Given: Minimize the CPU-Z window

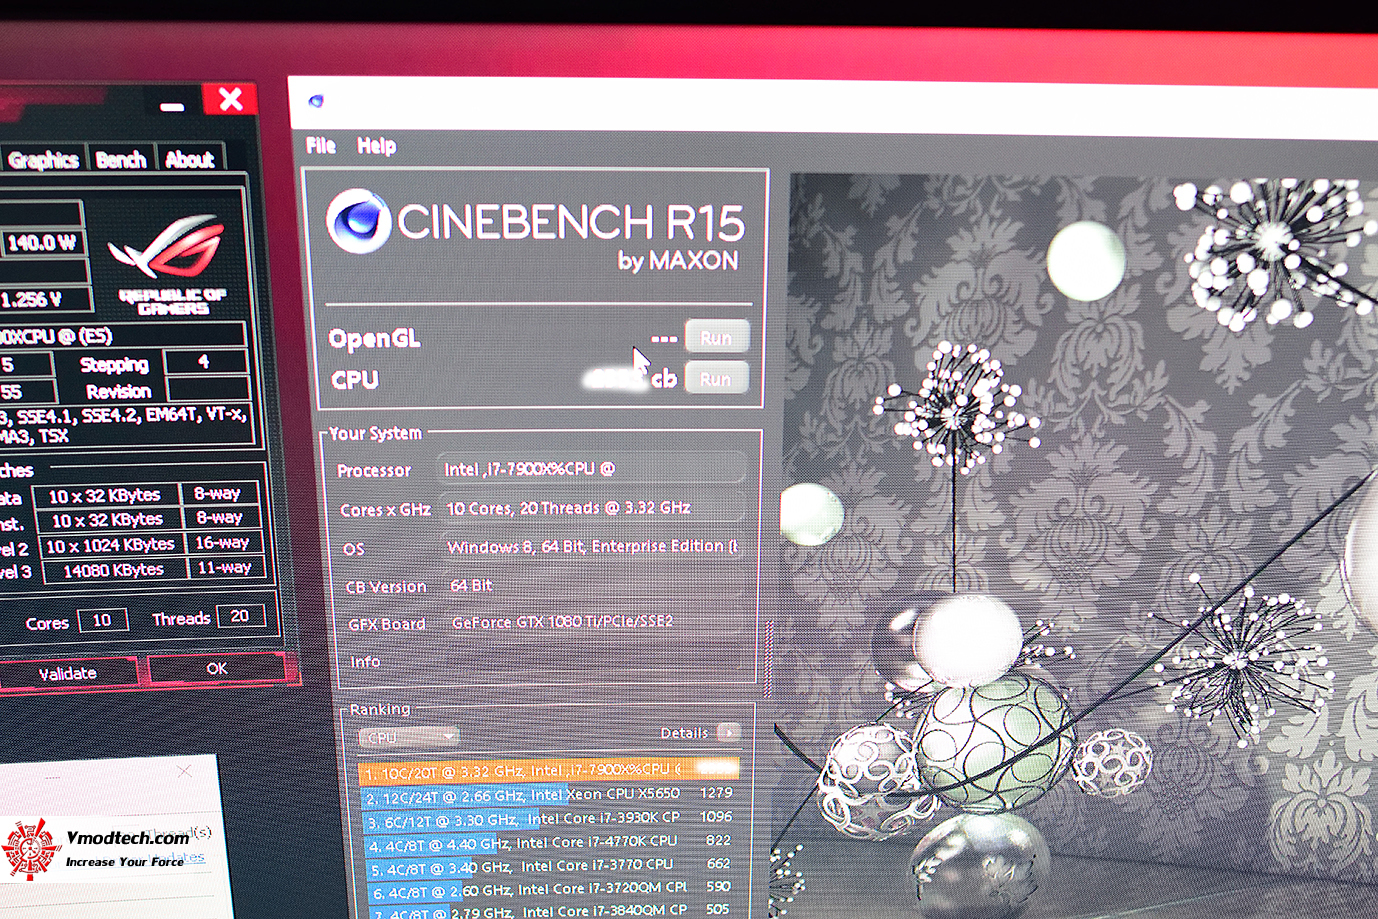Looking at the screenshot, I should (x=172, y=105).
